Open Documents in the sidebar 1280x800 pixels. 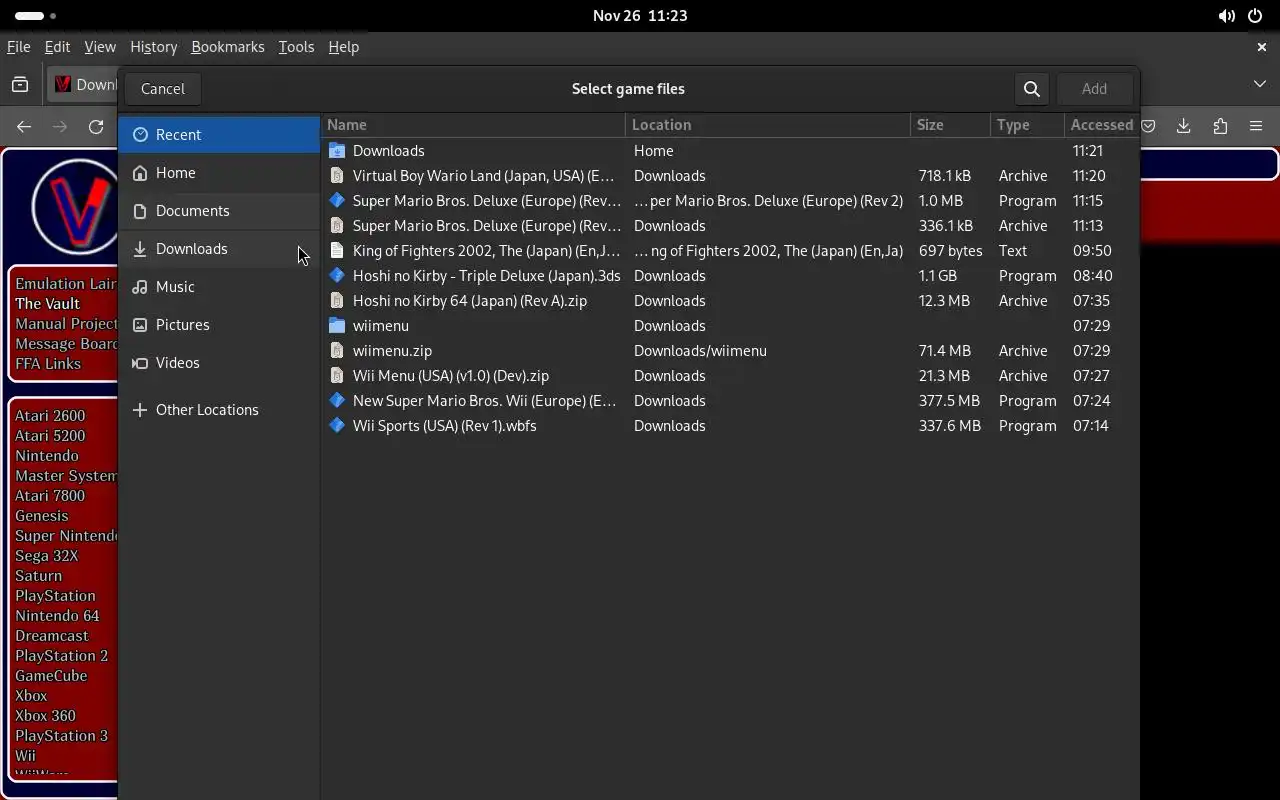pyautogui.click(x=219, y=211)
